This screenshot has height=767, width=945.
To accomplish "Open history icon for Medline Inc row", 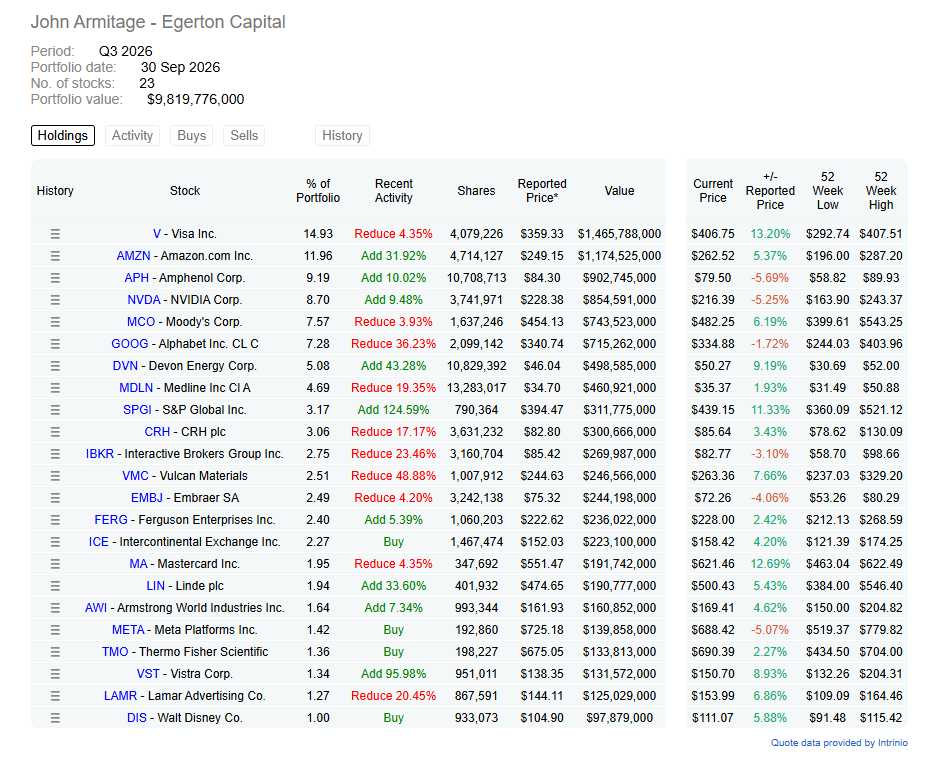I will [55, 388].
